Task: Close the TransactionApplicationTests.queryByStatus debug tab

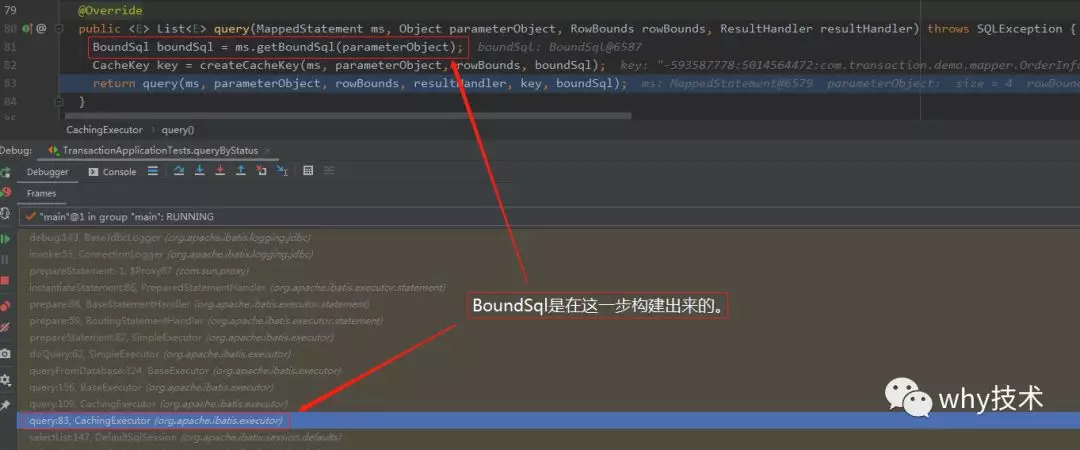Action: point(267,150)
